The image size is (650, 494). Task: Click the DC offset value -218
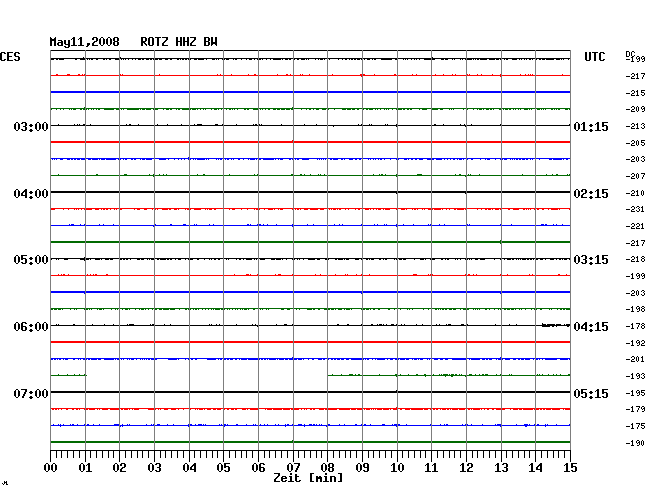coord(635,259)
